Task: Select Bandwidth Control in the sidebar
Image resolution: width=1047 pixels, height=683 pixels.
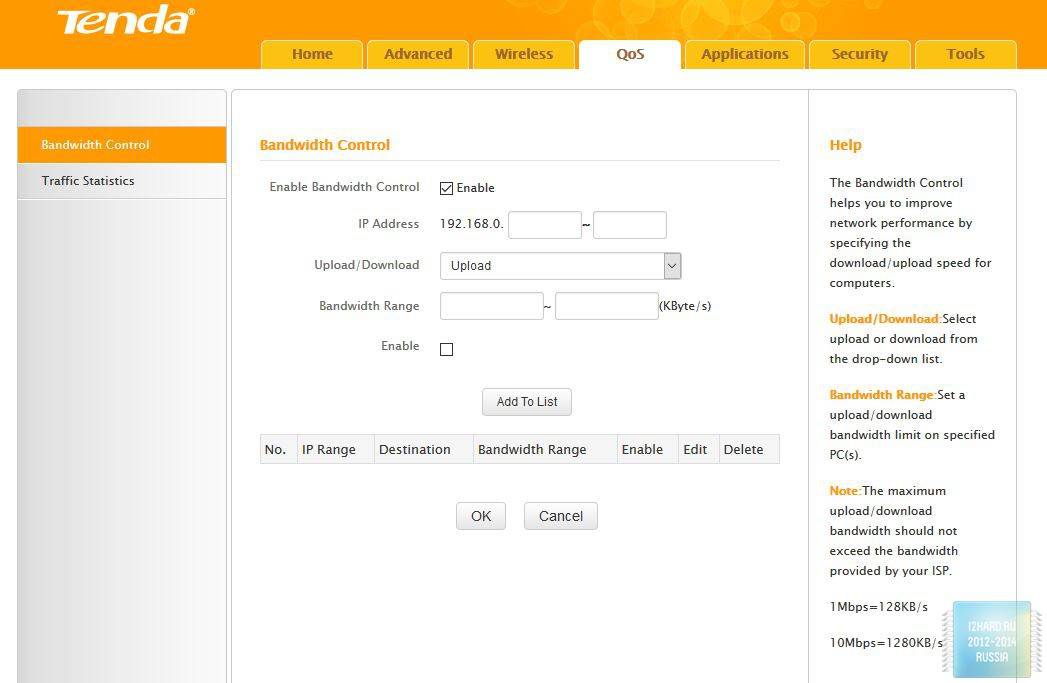Action: click(95, 145)
